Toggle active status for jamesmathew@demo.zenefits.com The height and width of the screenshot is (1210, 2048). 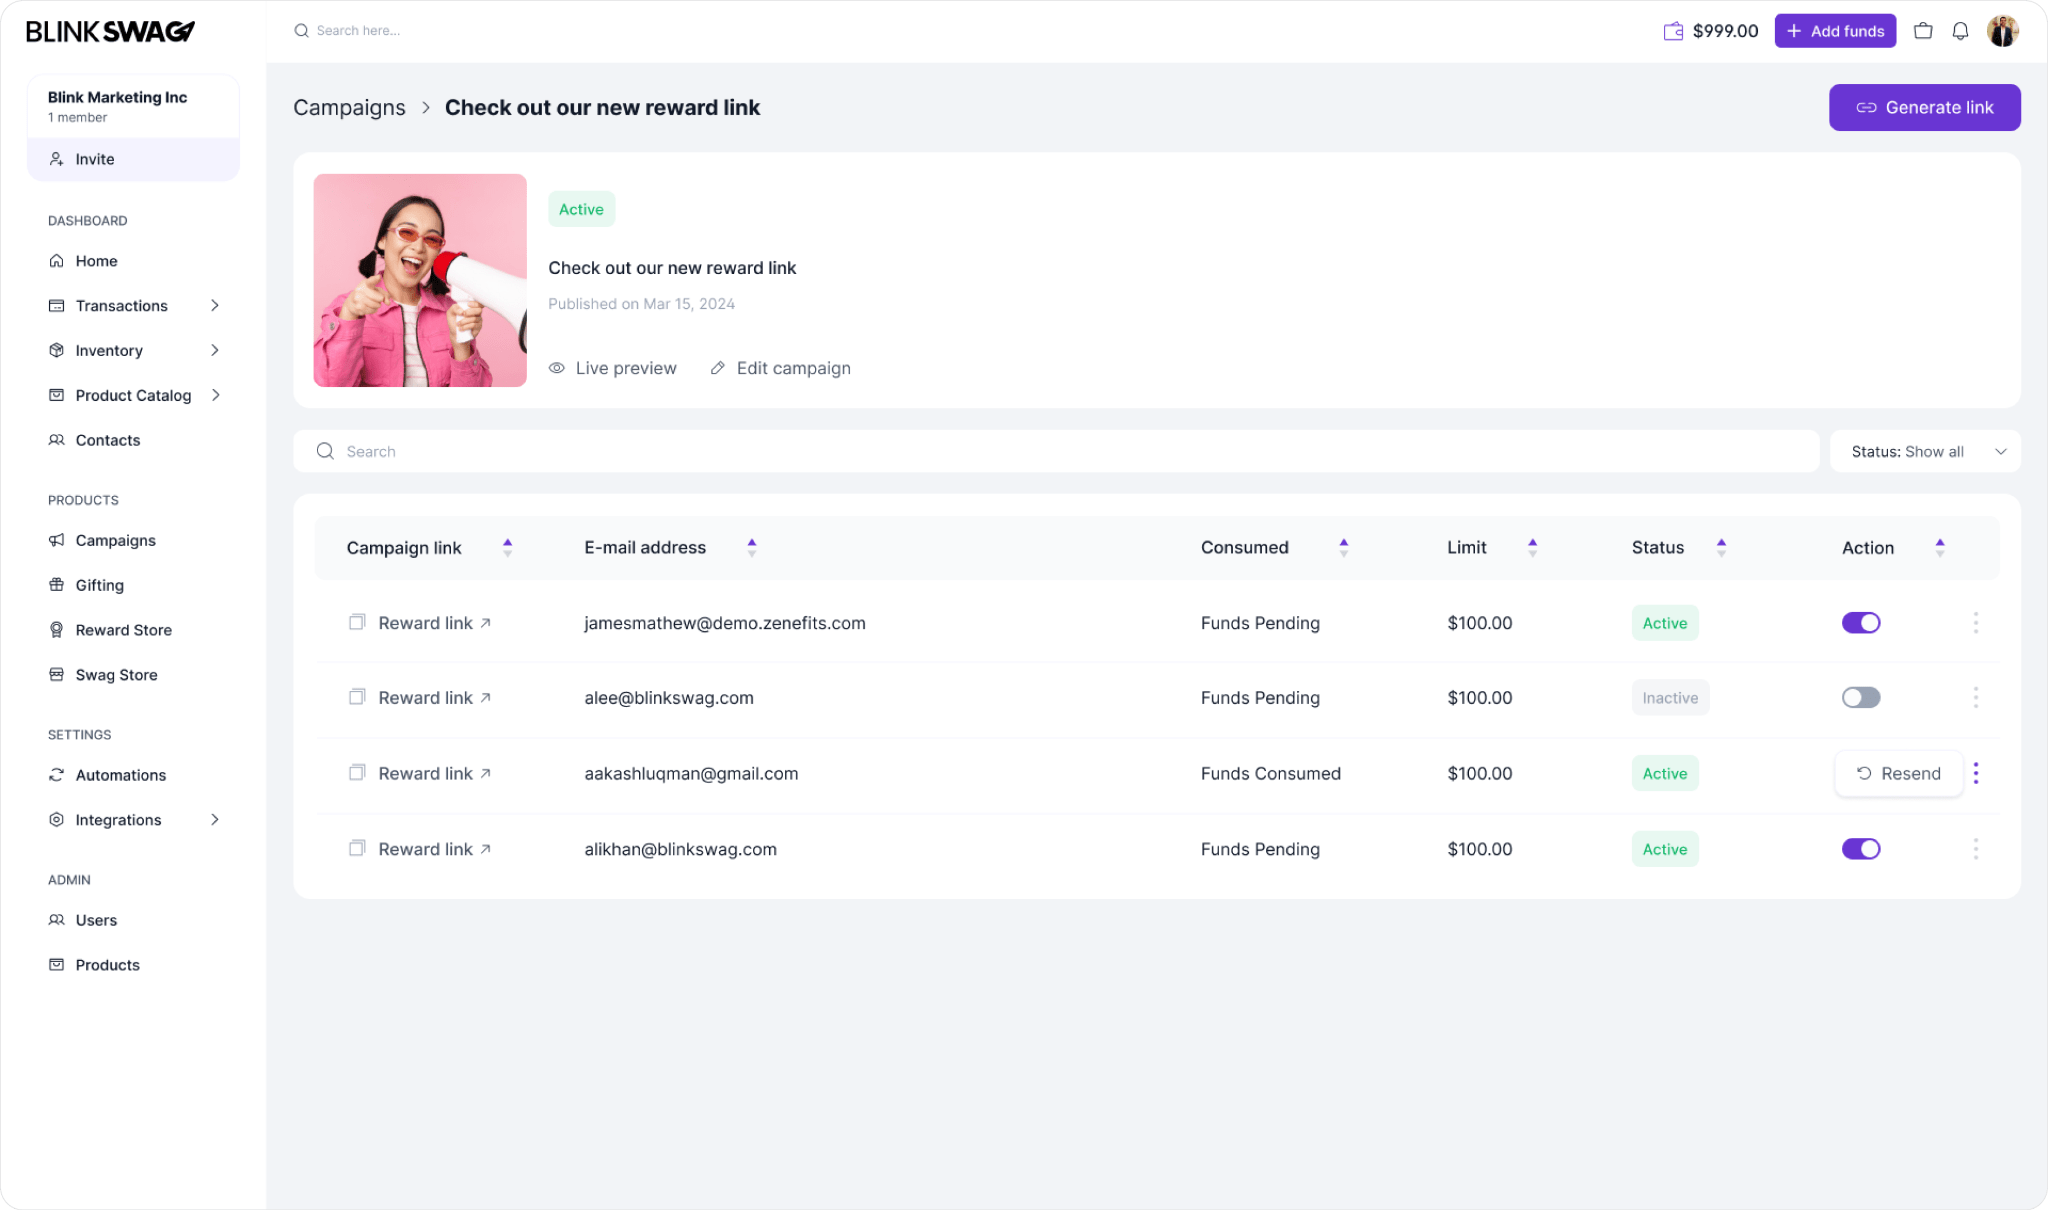click(x=1861, y=622)
